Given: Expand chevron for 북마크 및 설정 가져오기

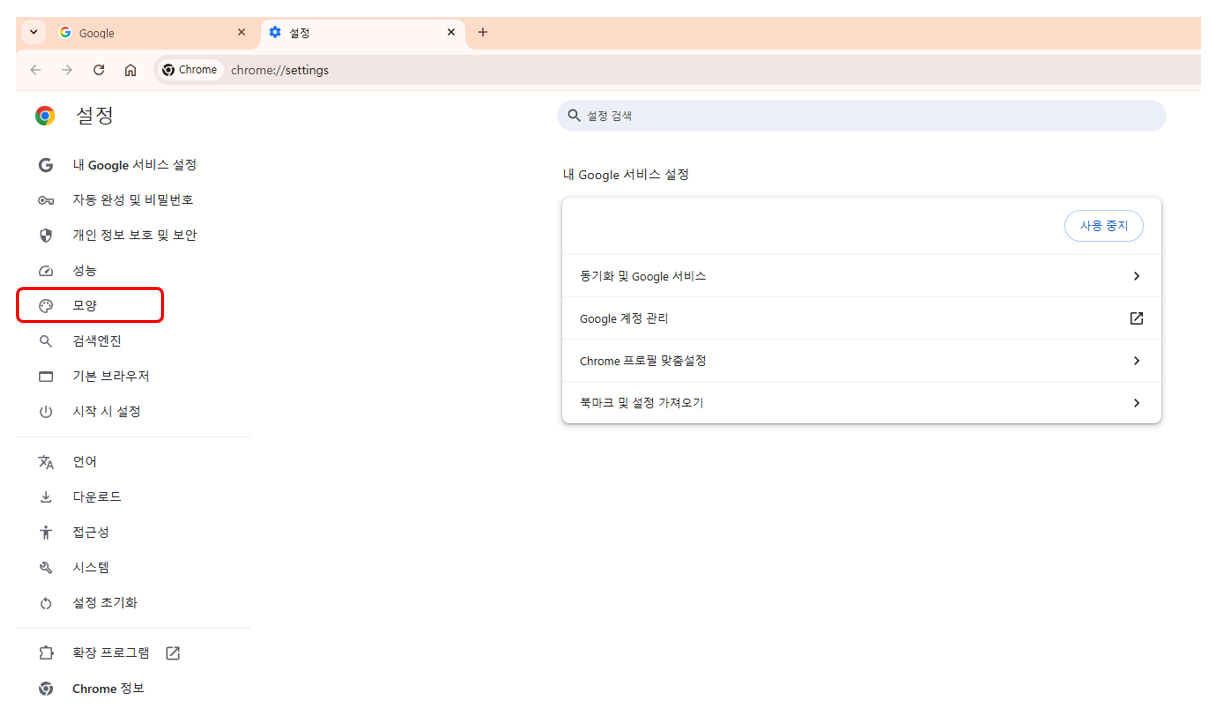Looking at the screenshot, I should [x=1136, y=403].
